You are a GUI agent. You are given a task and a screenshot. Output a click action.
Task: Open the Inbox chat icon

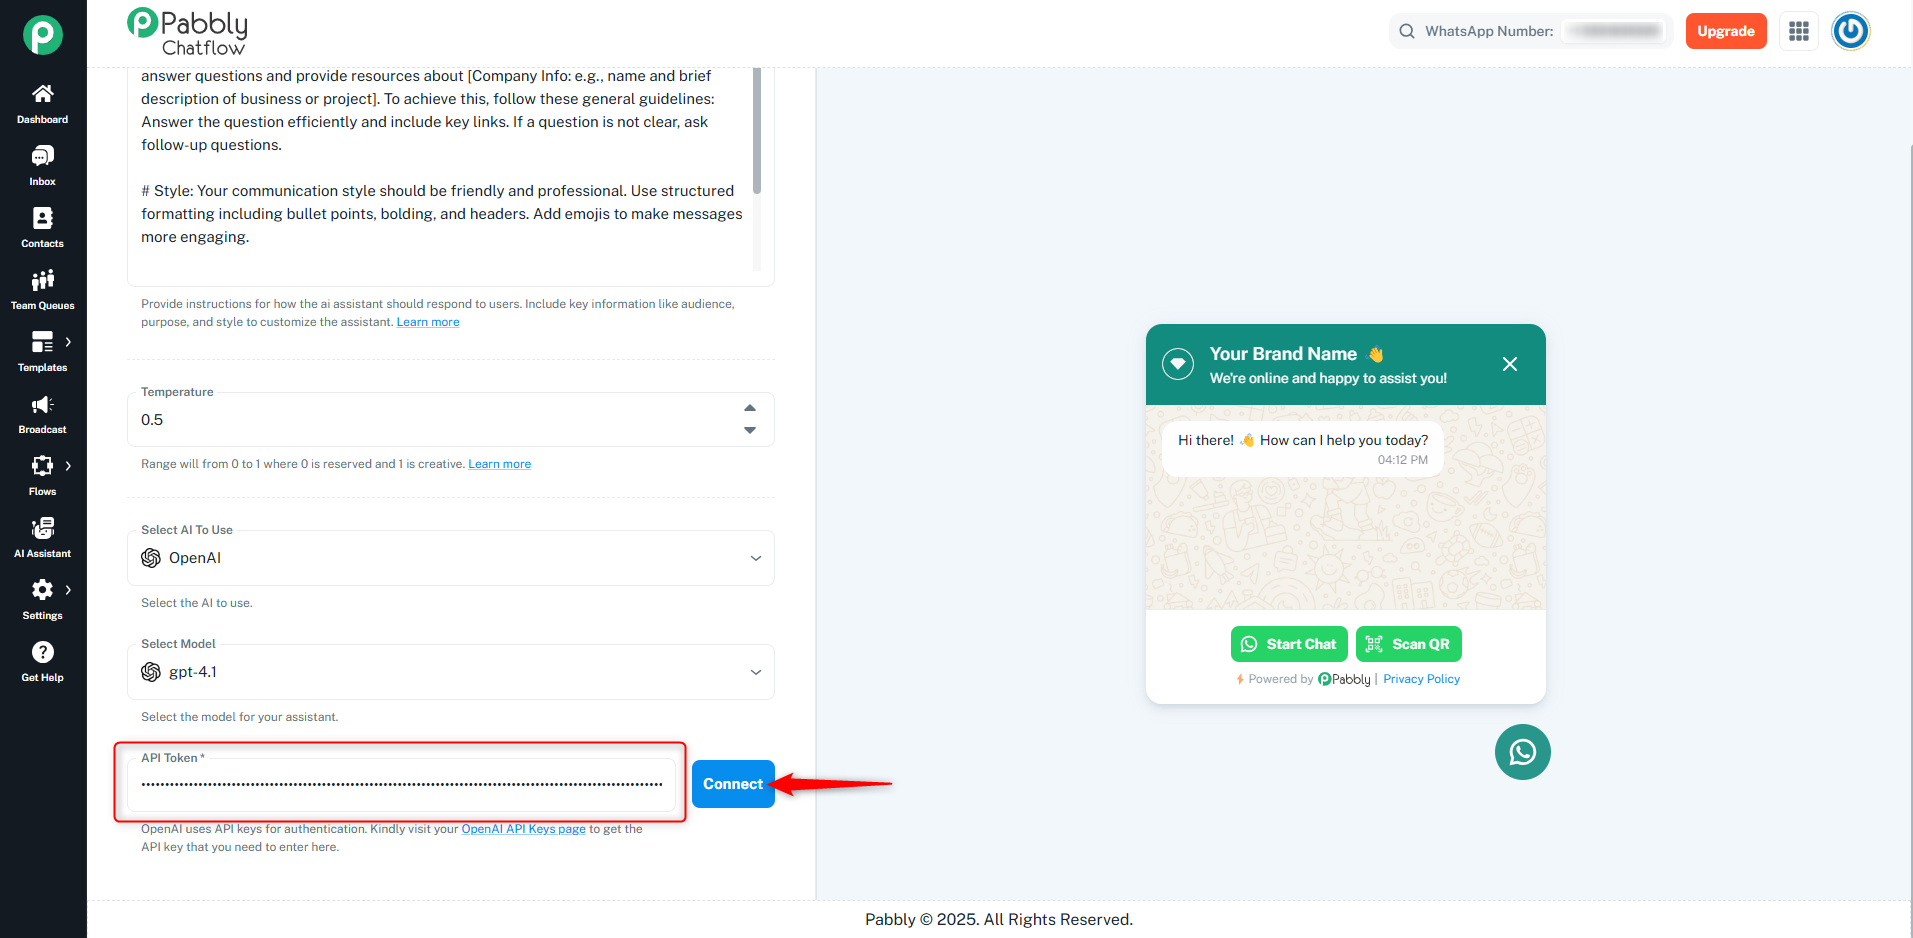(x=42, y=156)
